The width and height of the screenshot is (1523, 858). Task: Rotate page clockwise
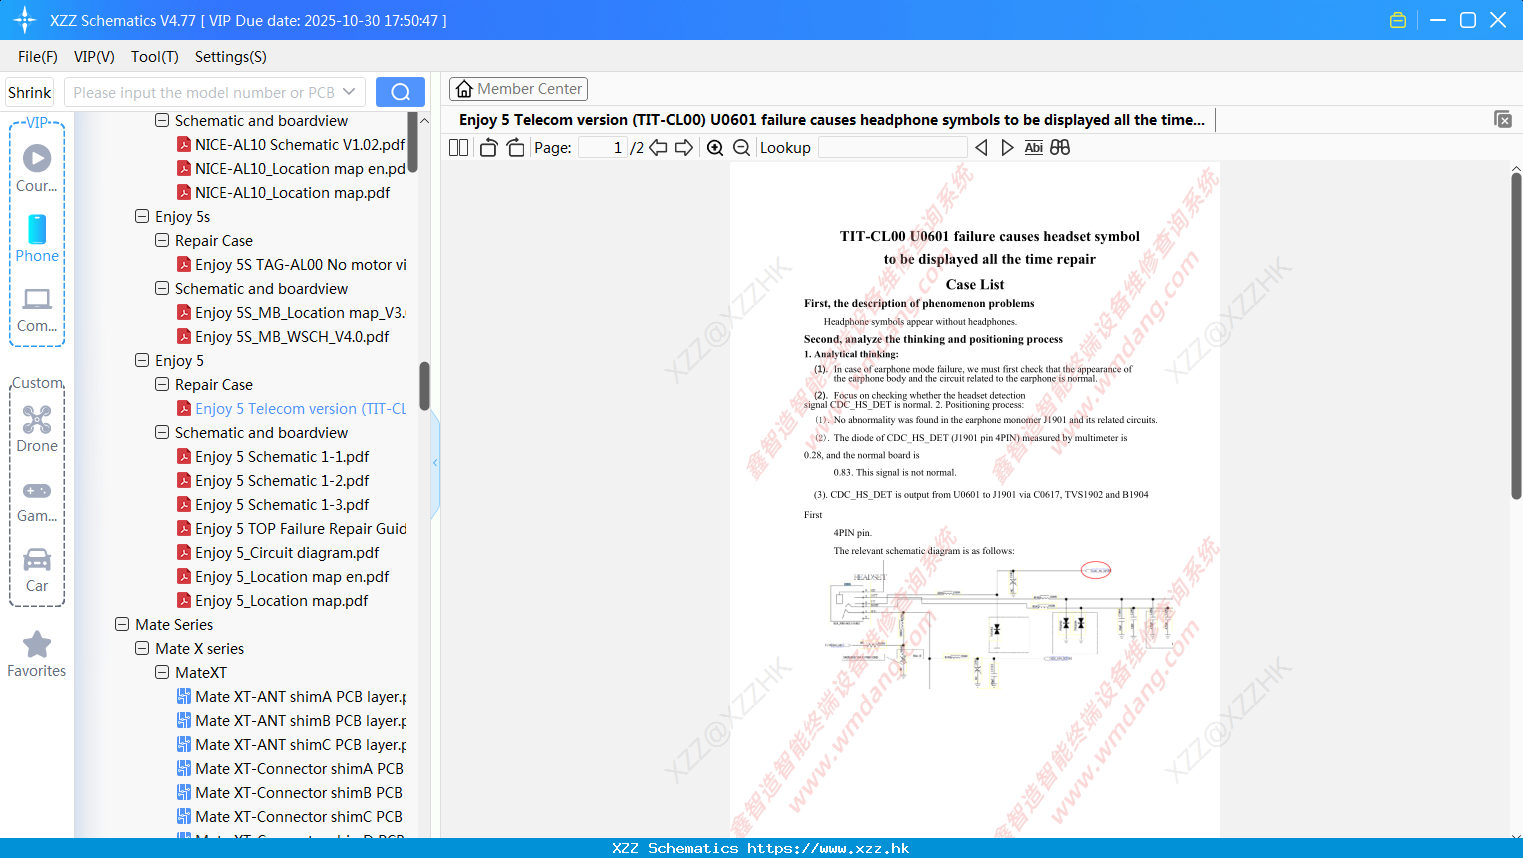coord(515,147)
